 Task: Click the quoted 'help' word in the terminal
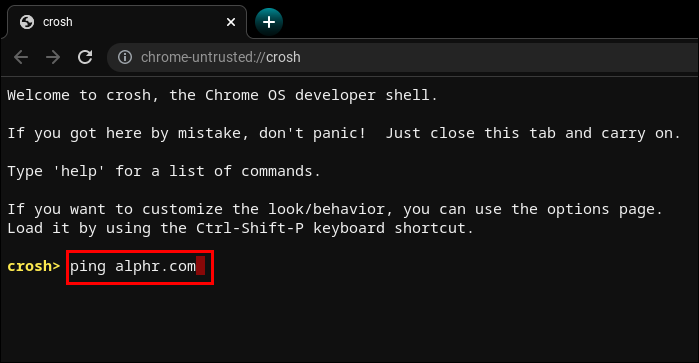click(78, 171)
